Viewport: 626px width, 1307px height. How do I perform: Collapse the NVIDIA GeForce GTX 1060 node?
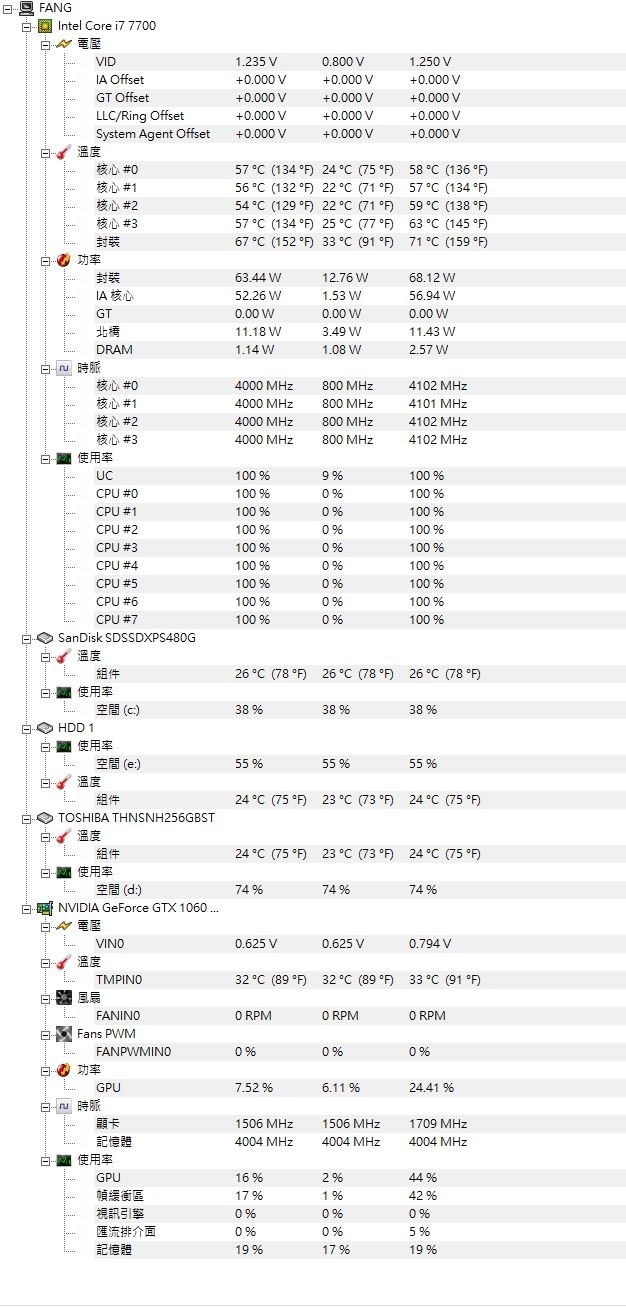(27, 908)
